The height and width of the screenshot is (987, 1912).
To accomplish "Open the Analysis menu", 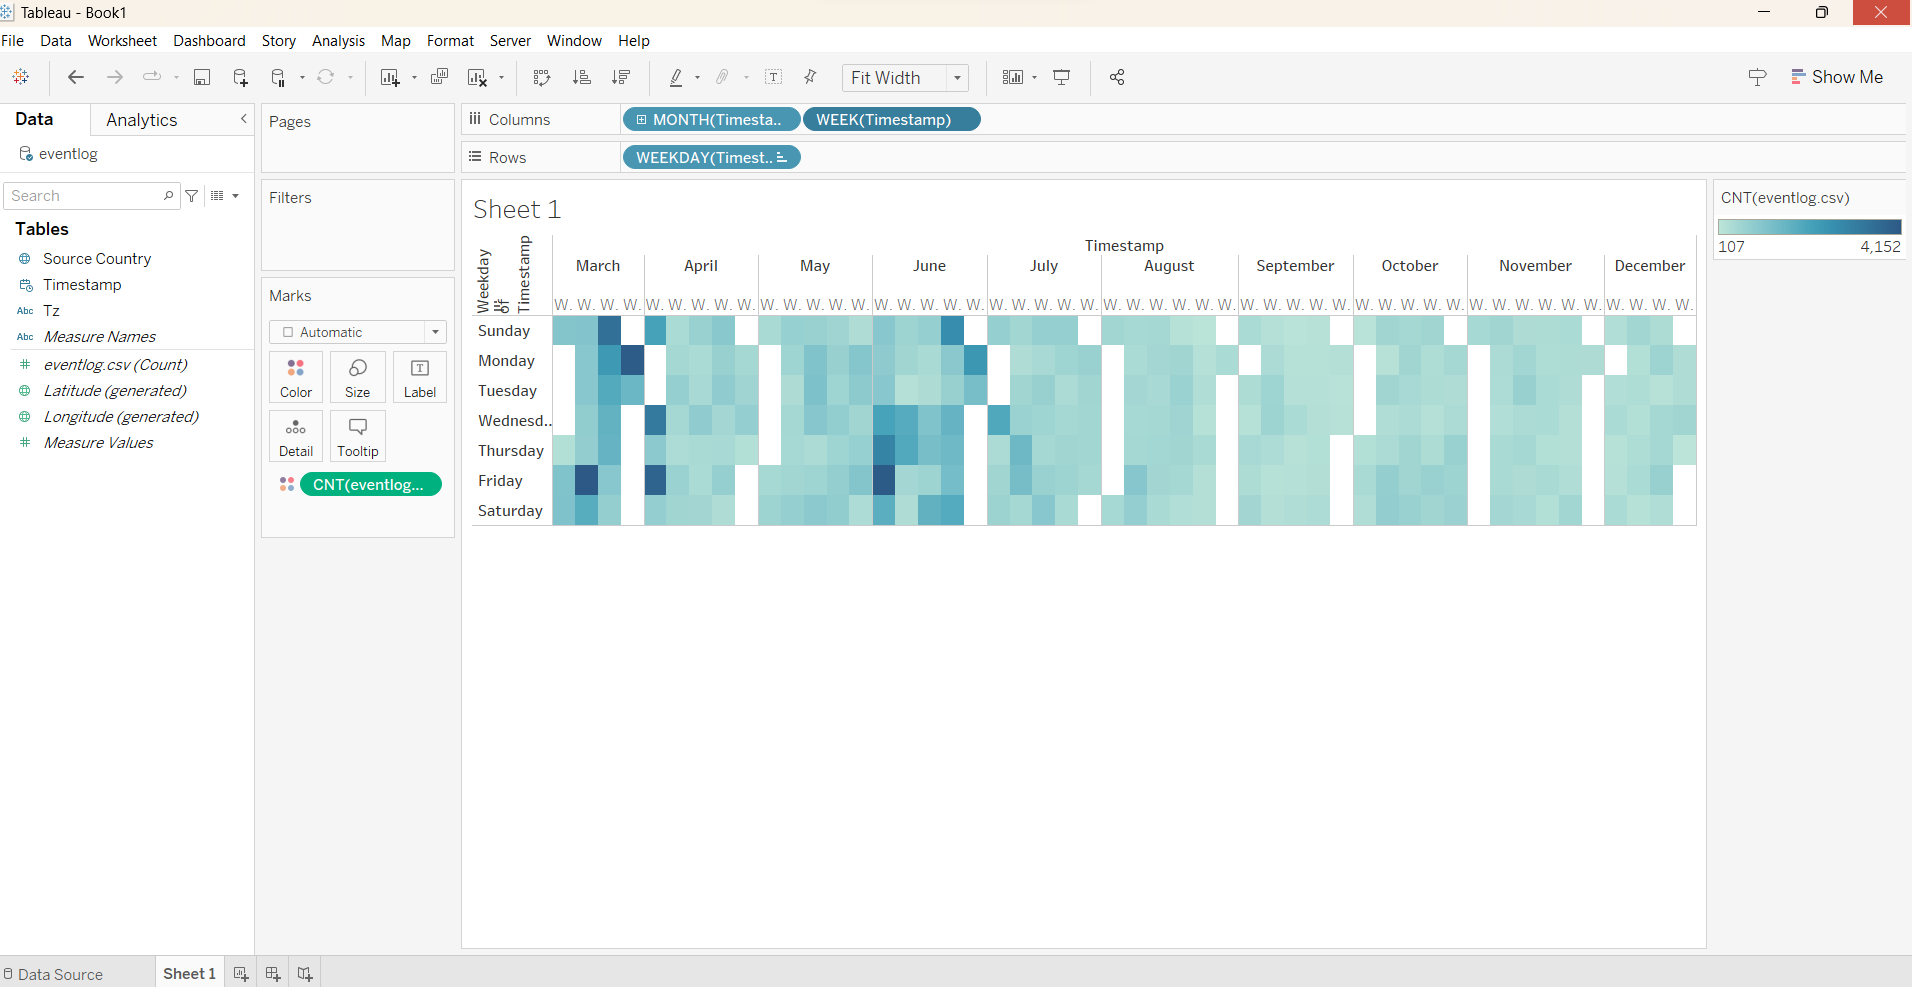I will tap(338, 41).
